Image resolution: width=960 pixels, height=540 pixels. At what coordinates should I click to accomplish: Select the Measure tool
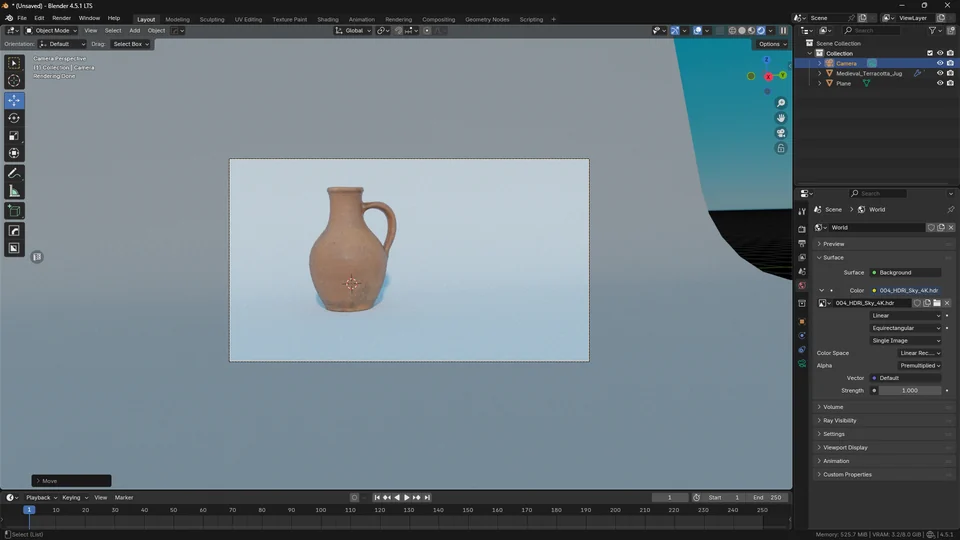14,192
